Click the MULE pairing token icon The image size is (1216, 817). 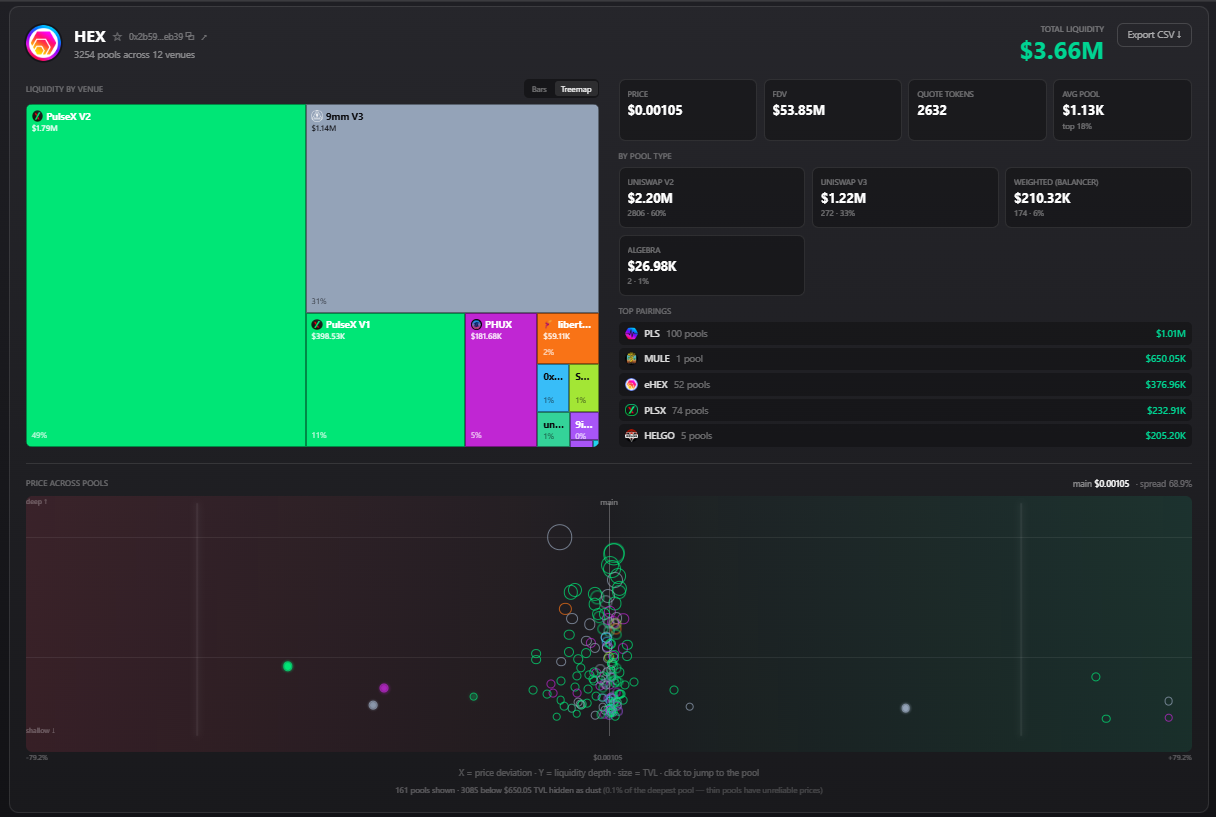tap(631, 358)
